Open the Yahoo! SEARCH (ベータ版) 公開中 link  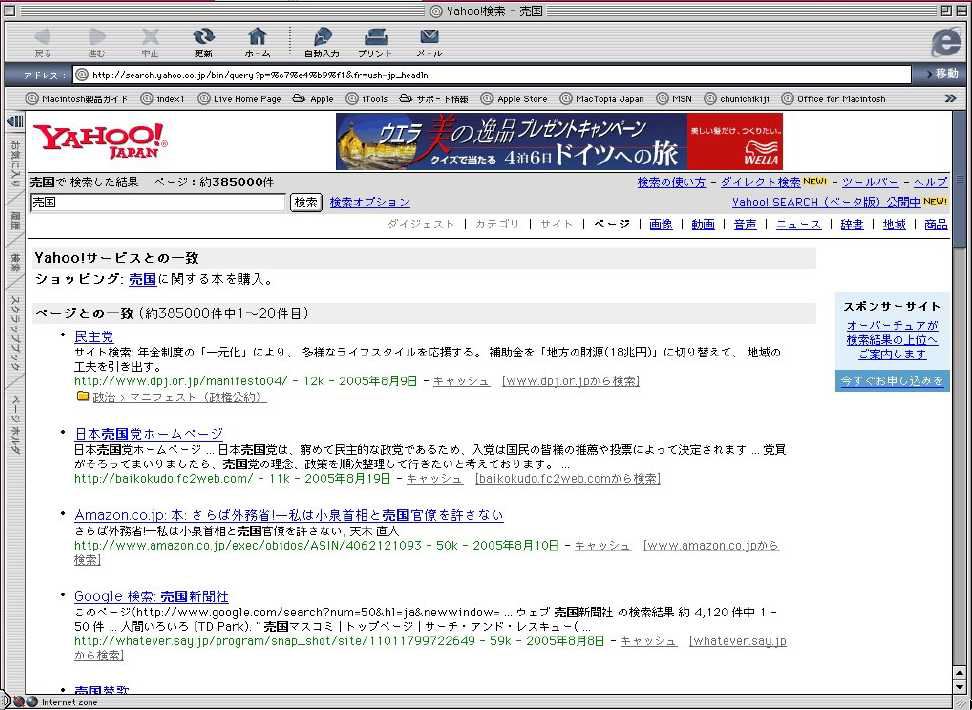coord(826,202)
